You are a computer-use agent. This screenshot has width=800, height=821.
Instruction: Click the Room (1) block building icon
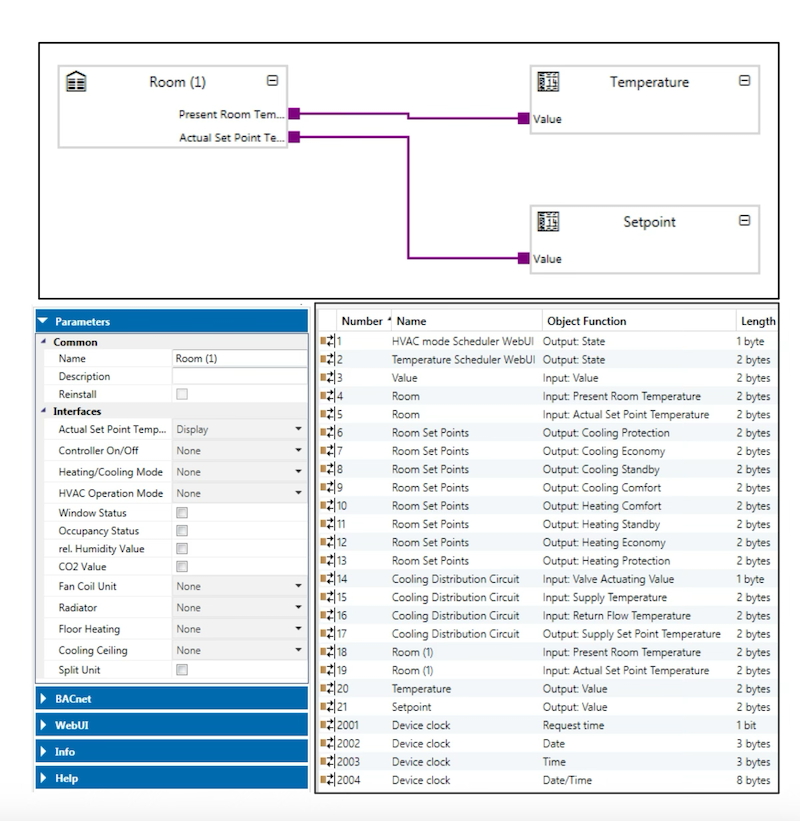76,82
